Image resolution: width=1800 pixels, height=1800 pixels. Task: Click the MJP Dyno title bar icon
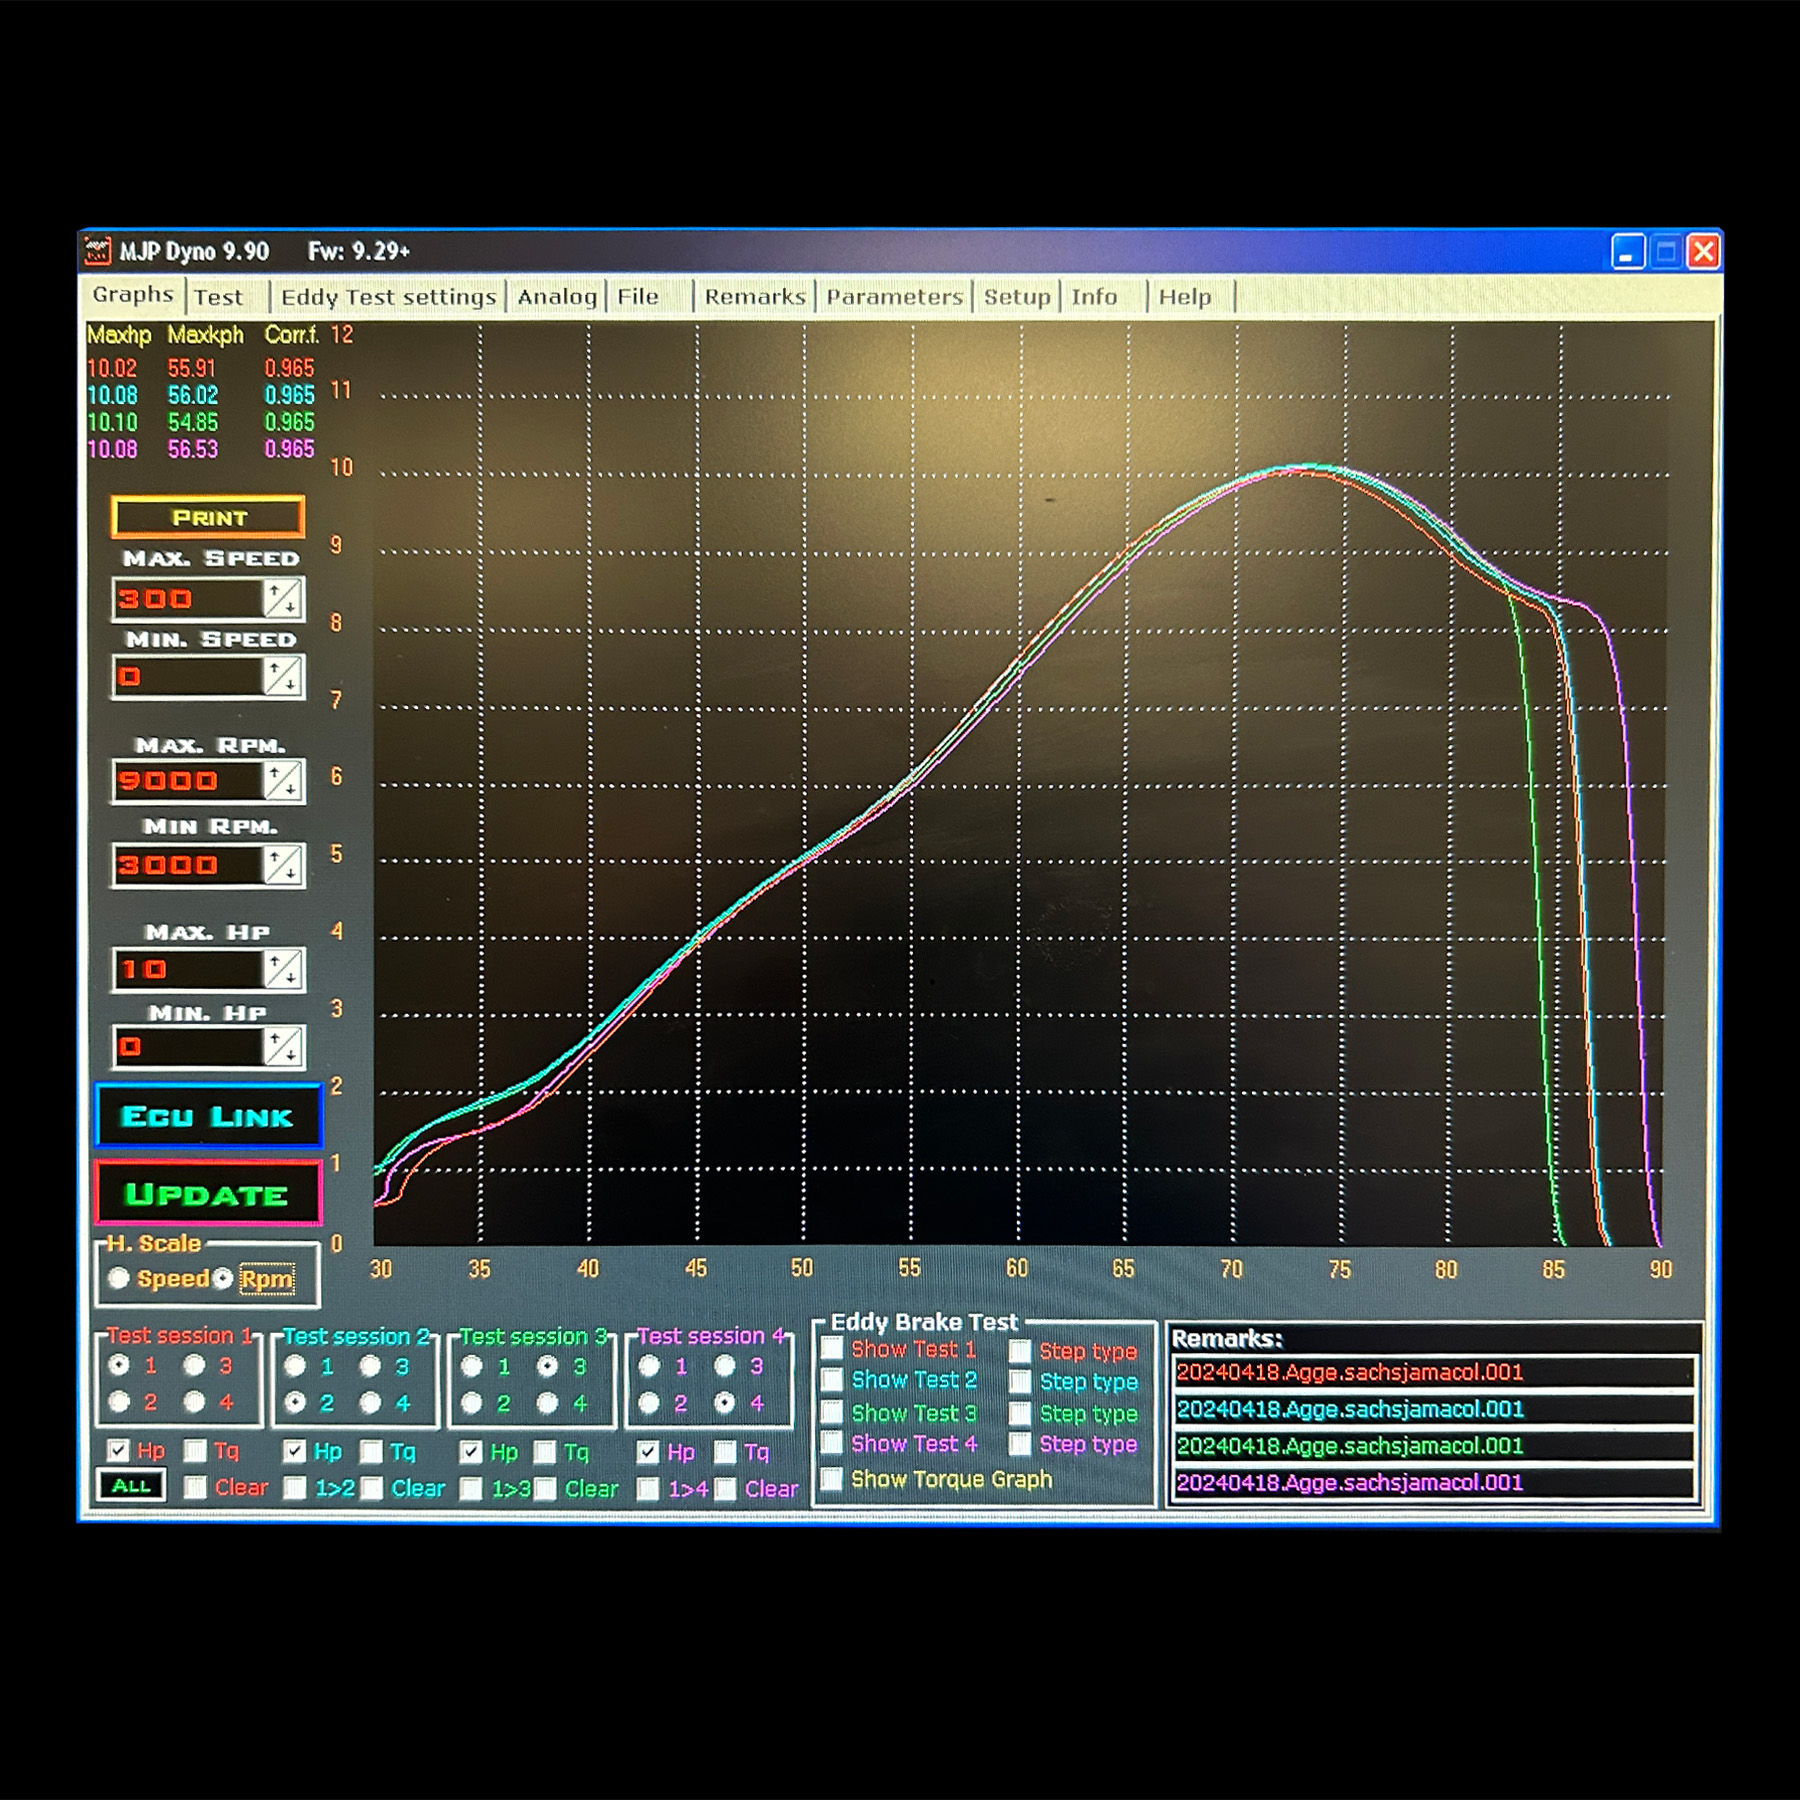click(97, 251)
